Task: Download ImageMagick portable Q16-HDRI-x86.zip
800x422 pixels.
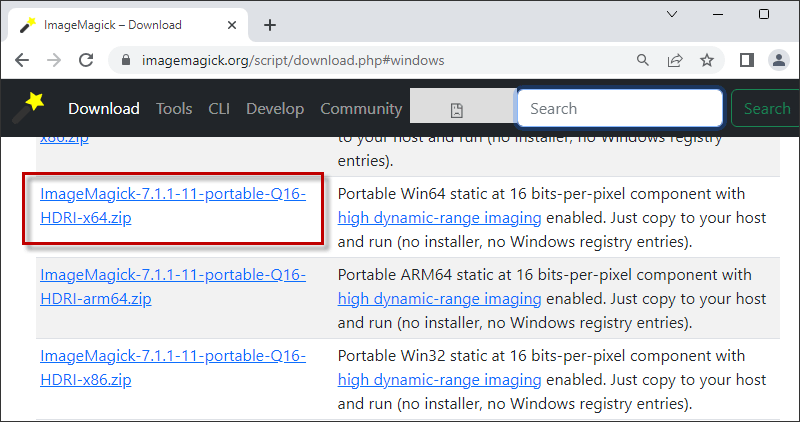Action: [x=173, y=367]
